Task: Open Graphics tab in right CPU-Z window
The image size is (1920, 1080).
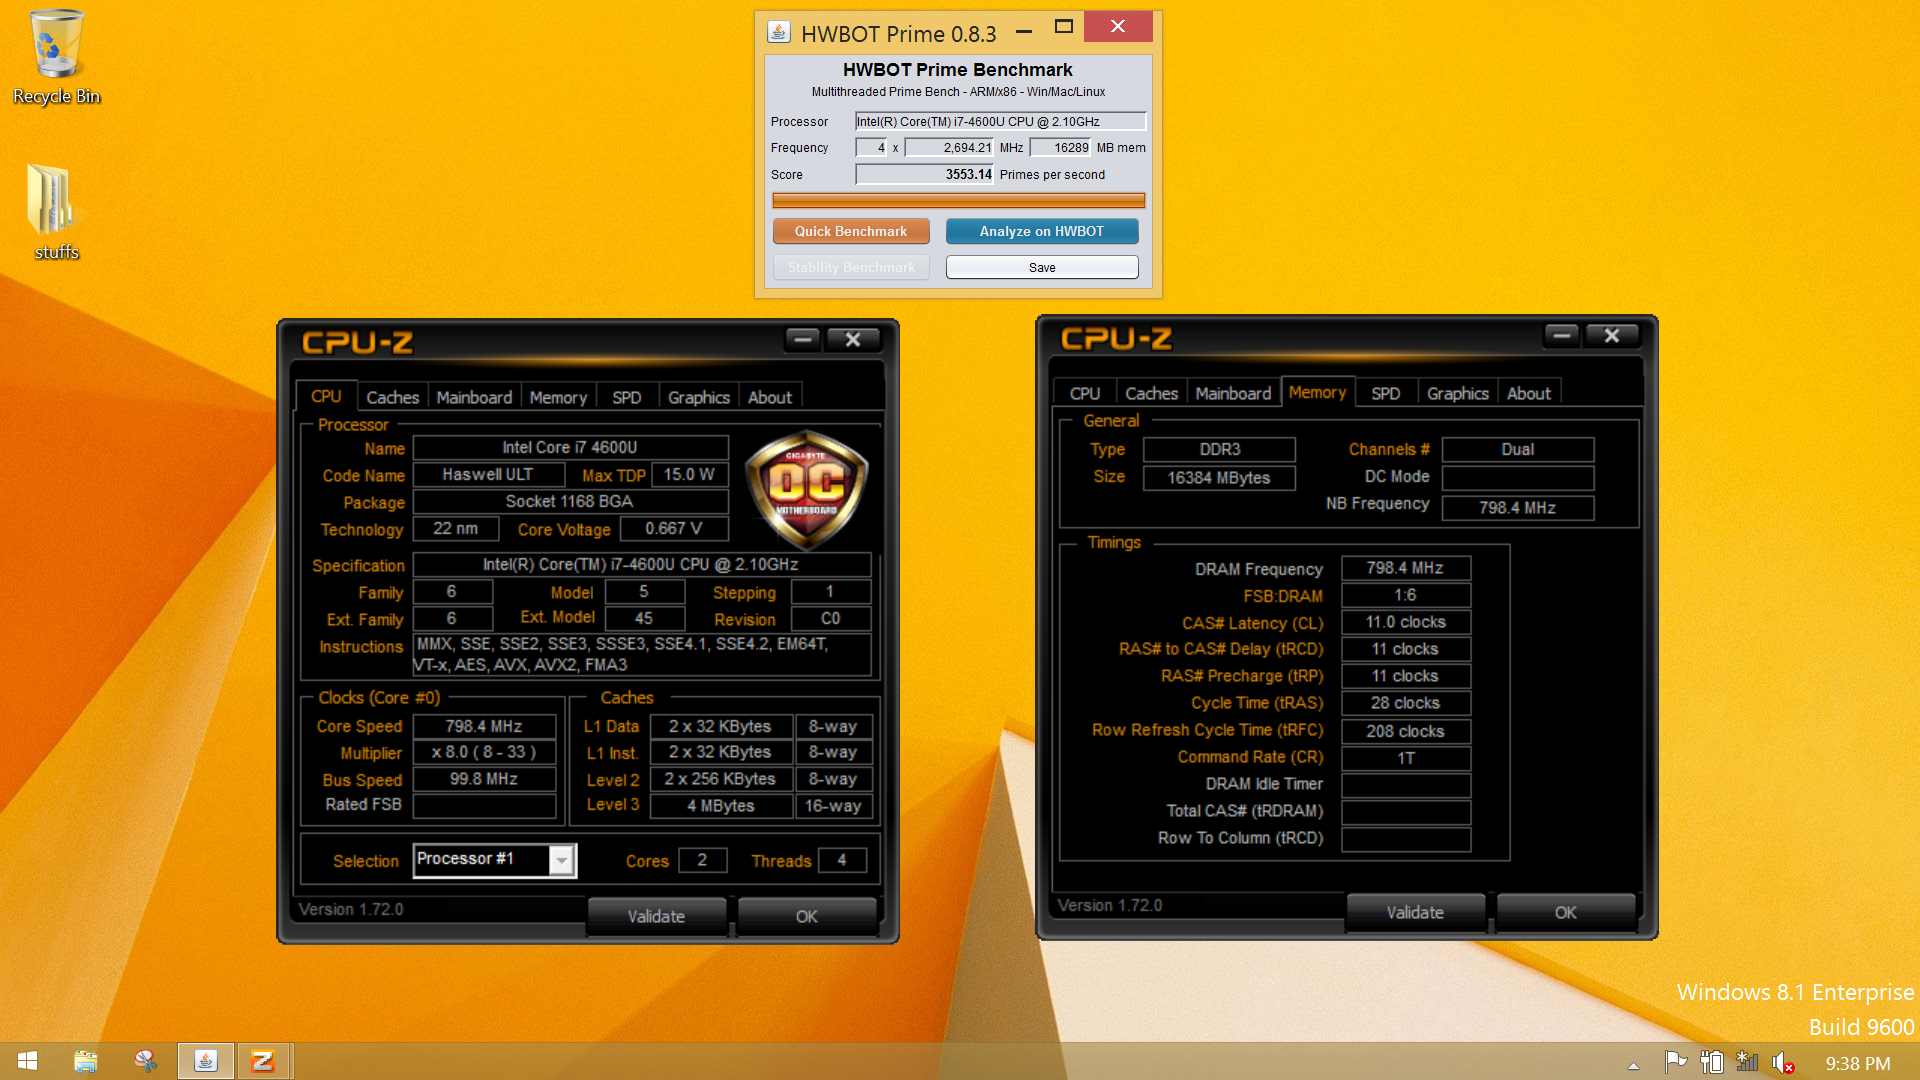Action: [1458, 393]
